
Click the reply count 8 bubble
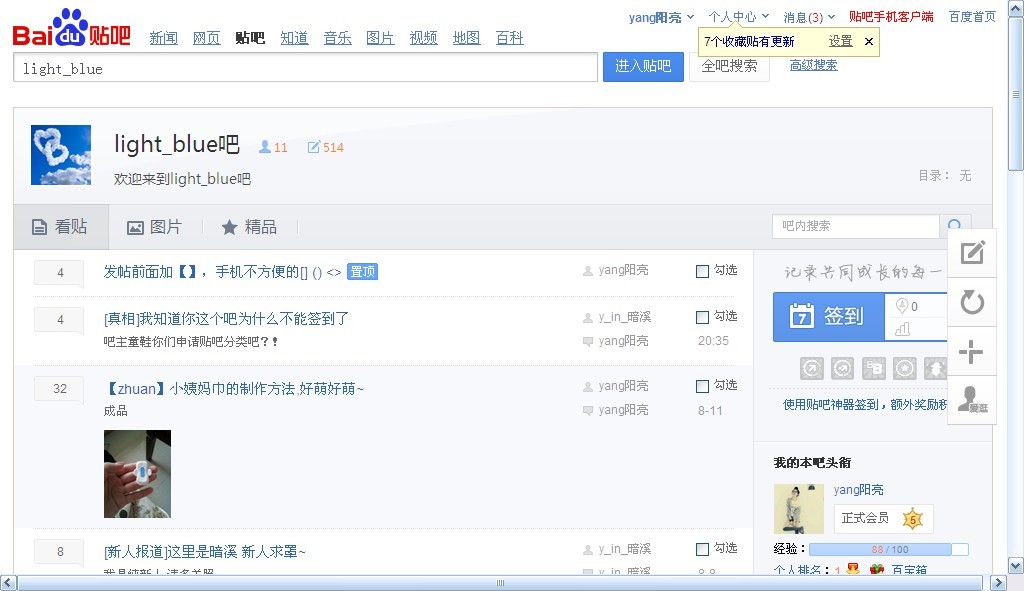point(59,552)
